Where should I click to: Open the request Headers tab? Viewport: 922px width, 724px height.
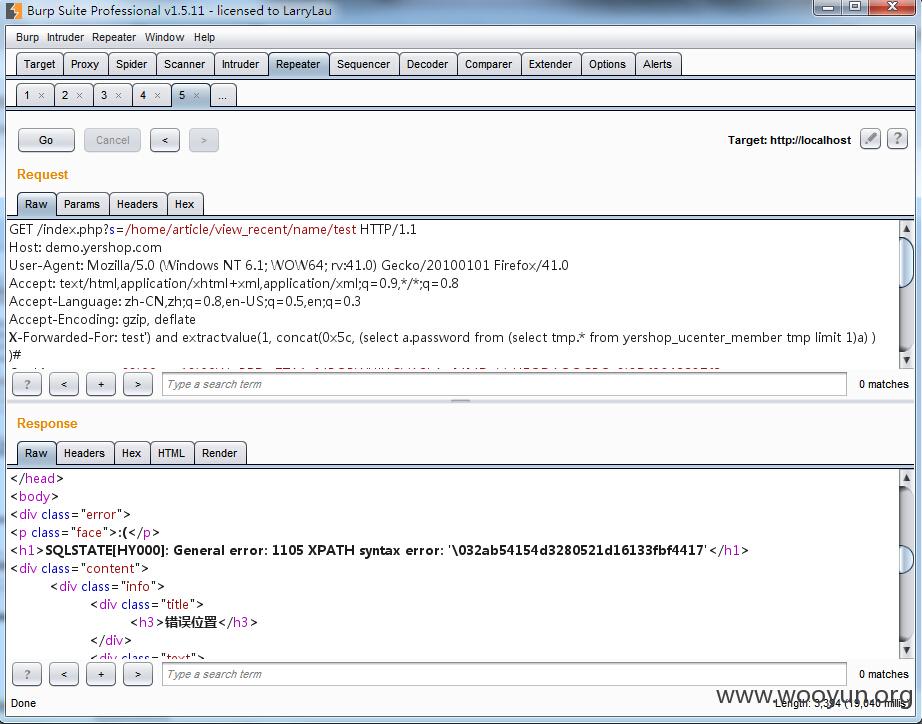(137, 204)
